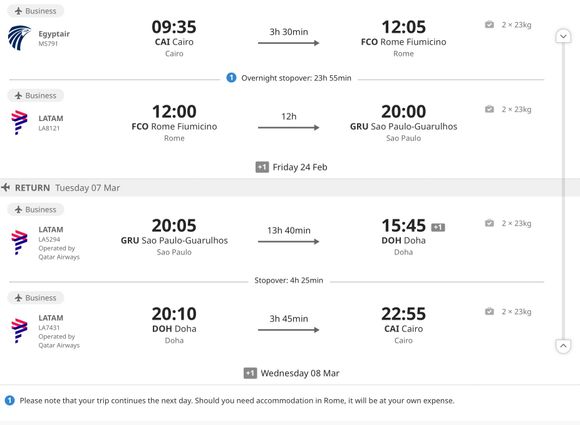
Task: Click the vertical scrollbar track between the chevrons
Action: [563, 191]
